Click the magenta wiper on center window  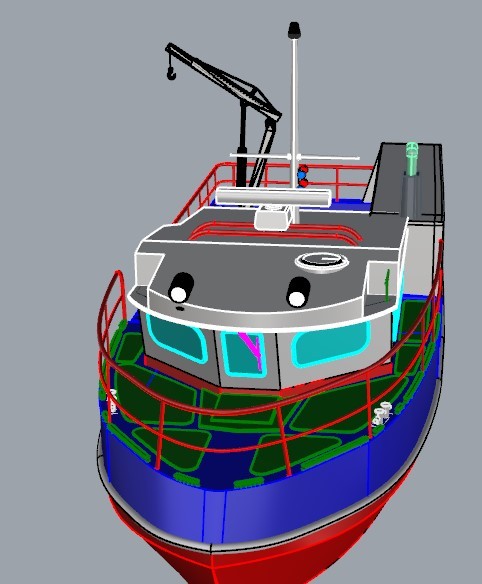(x=252, y=349)
